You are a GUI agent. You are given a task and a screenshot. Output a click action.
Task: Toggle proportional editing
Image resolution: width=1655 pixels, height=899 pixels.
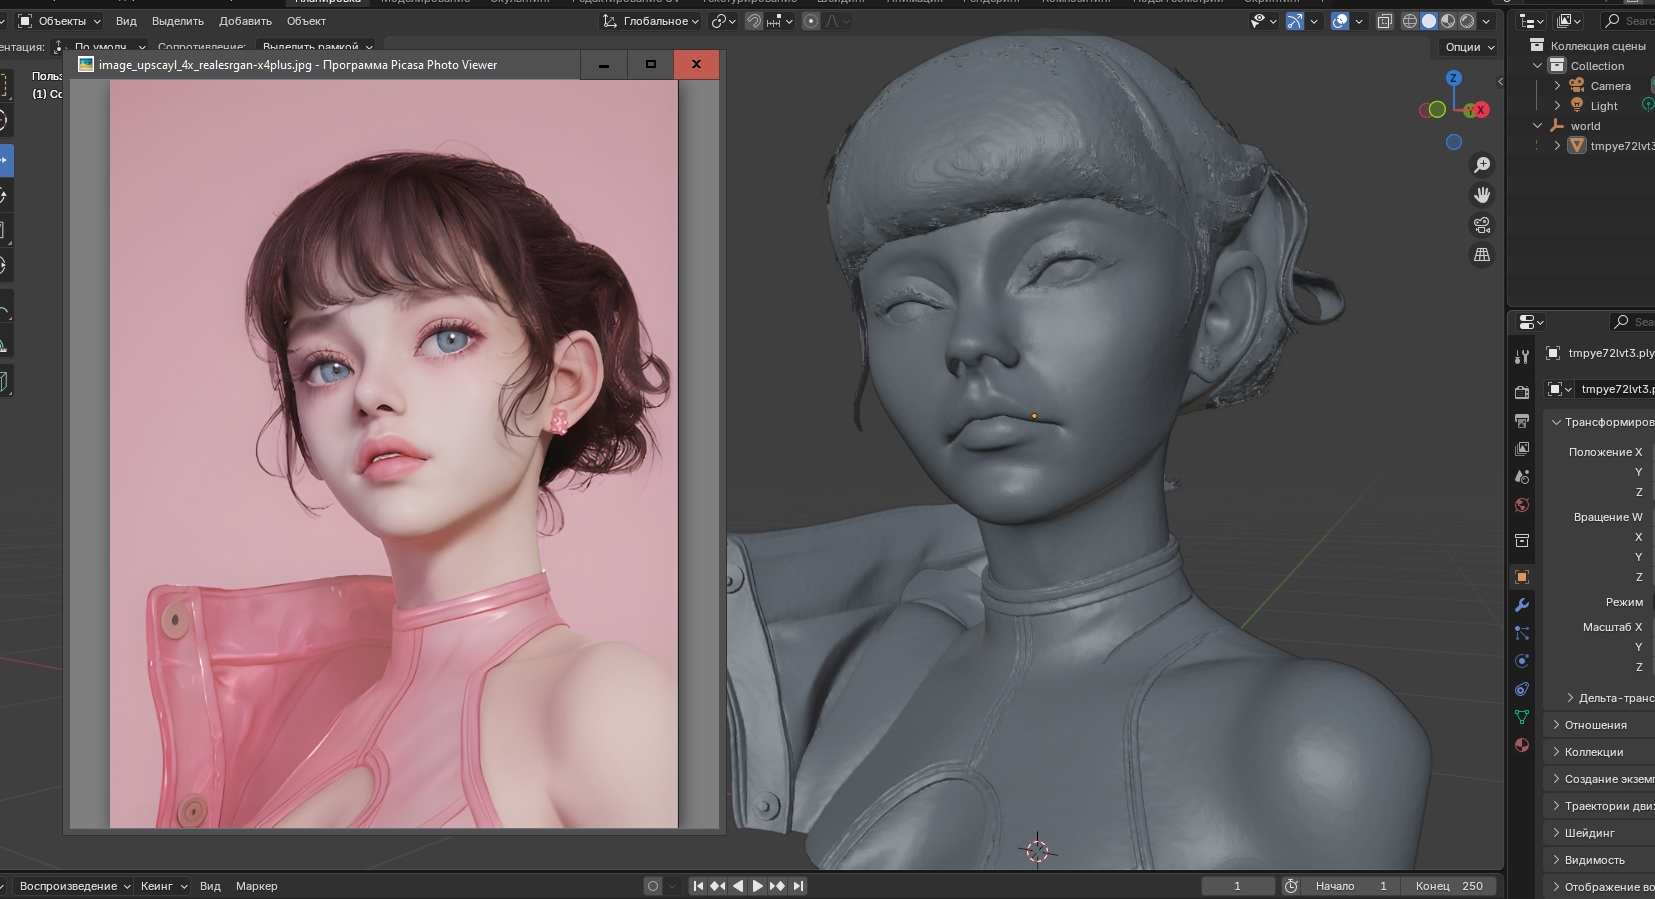pyautogui.click(x=811, y=21)
